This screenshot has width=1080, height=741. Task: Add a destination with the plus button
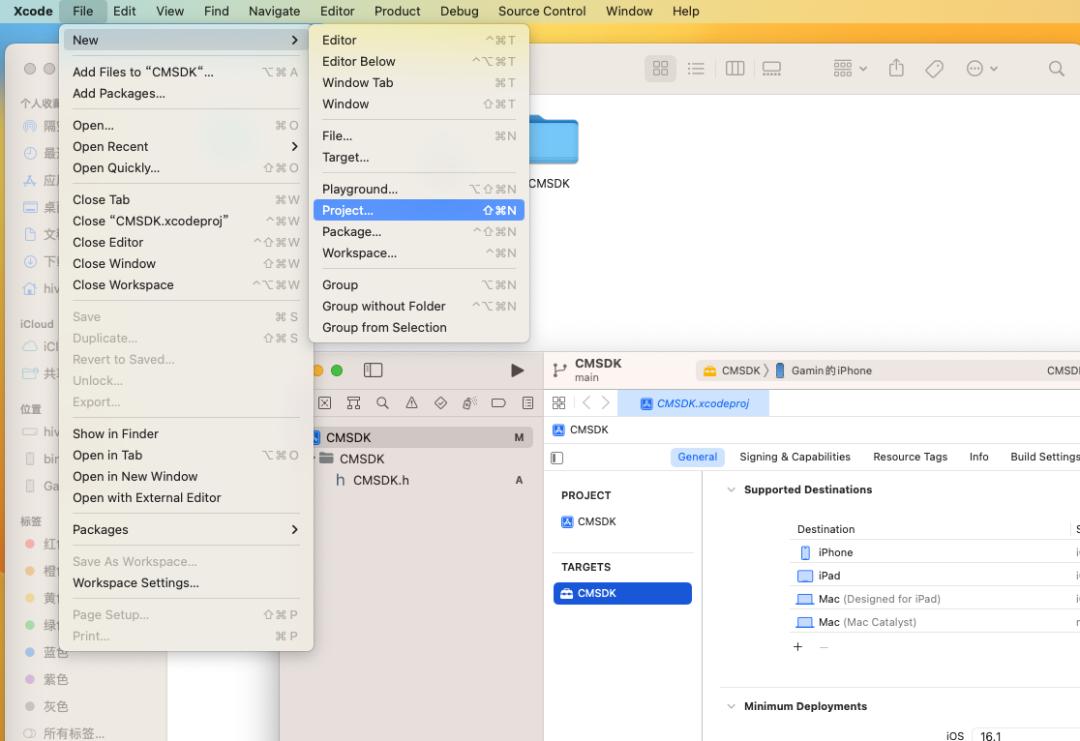coord(798,647)
